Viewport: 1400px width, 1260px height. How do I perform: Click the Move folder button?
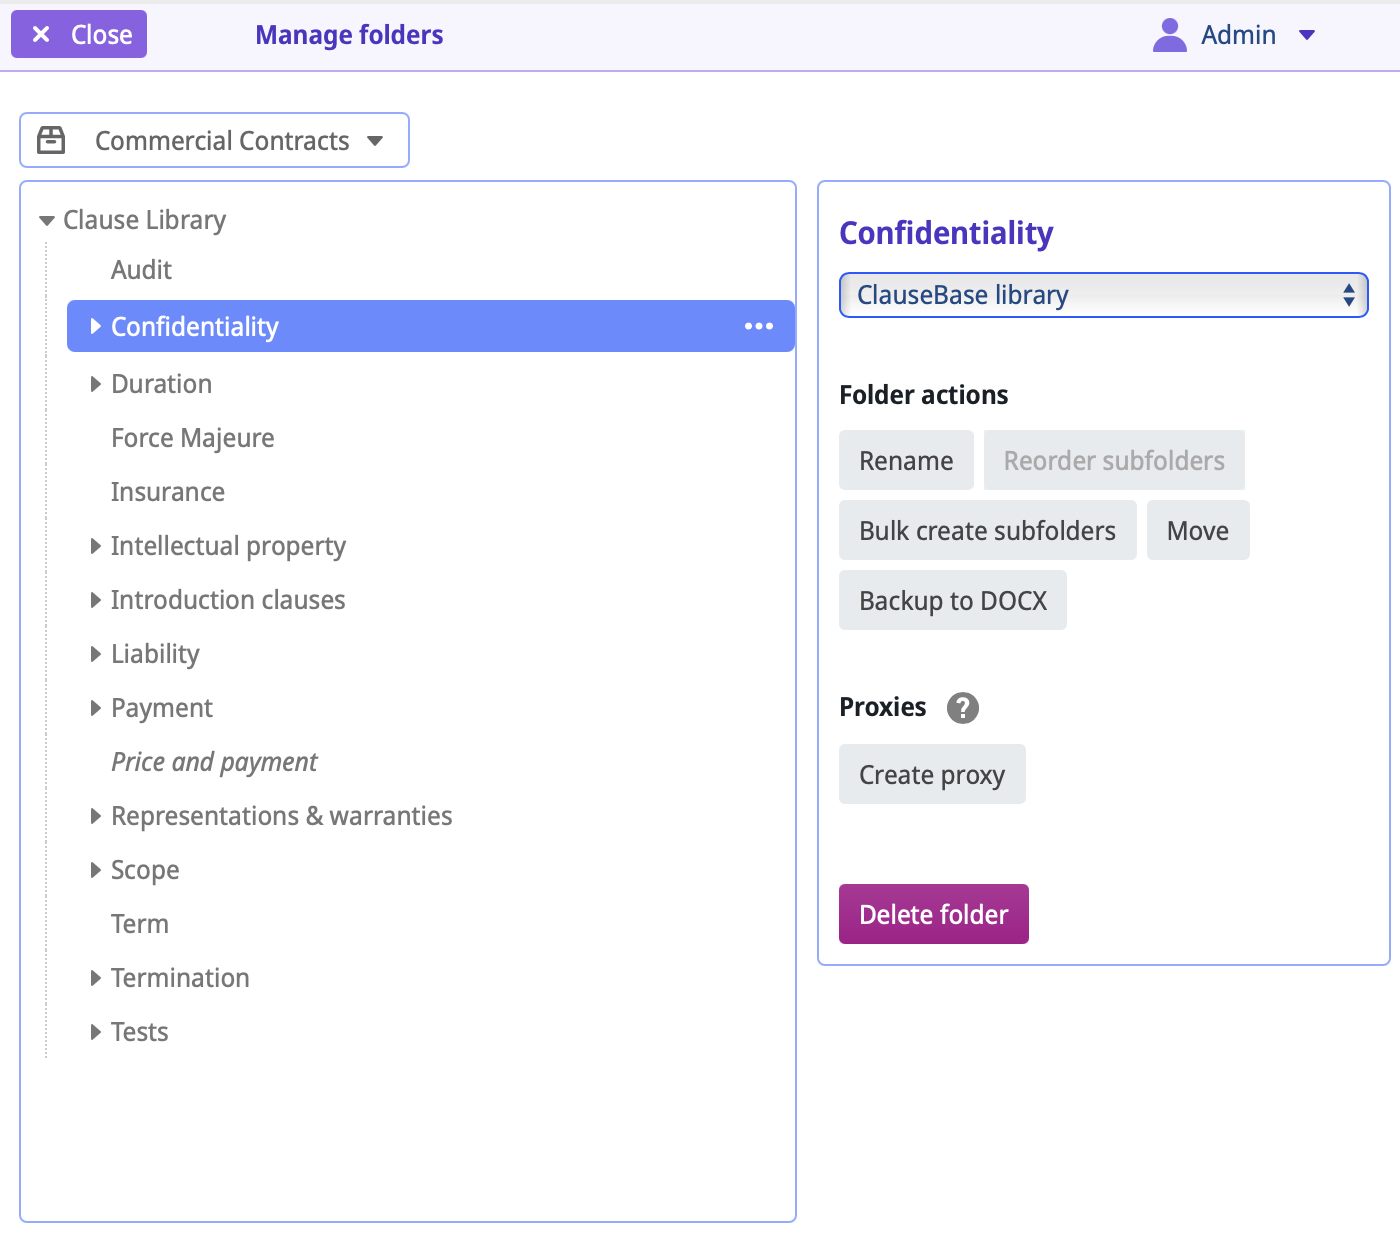(1197, 531)
